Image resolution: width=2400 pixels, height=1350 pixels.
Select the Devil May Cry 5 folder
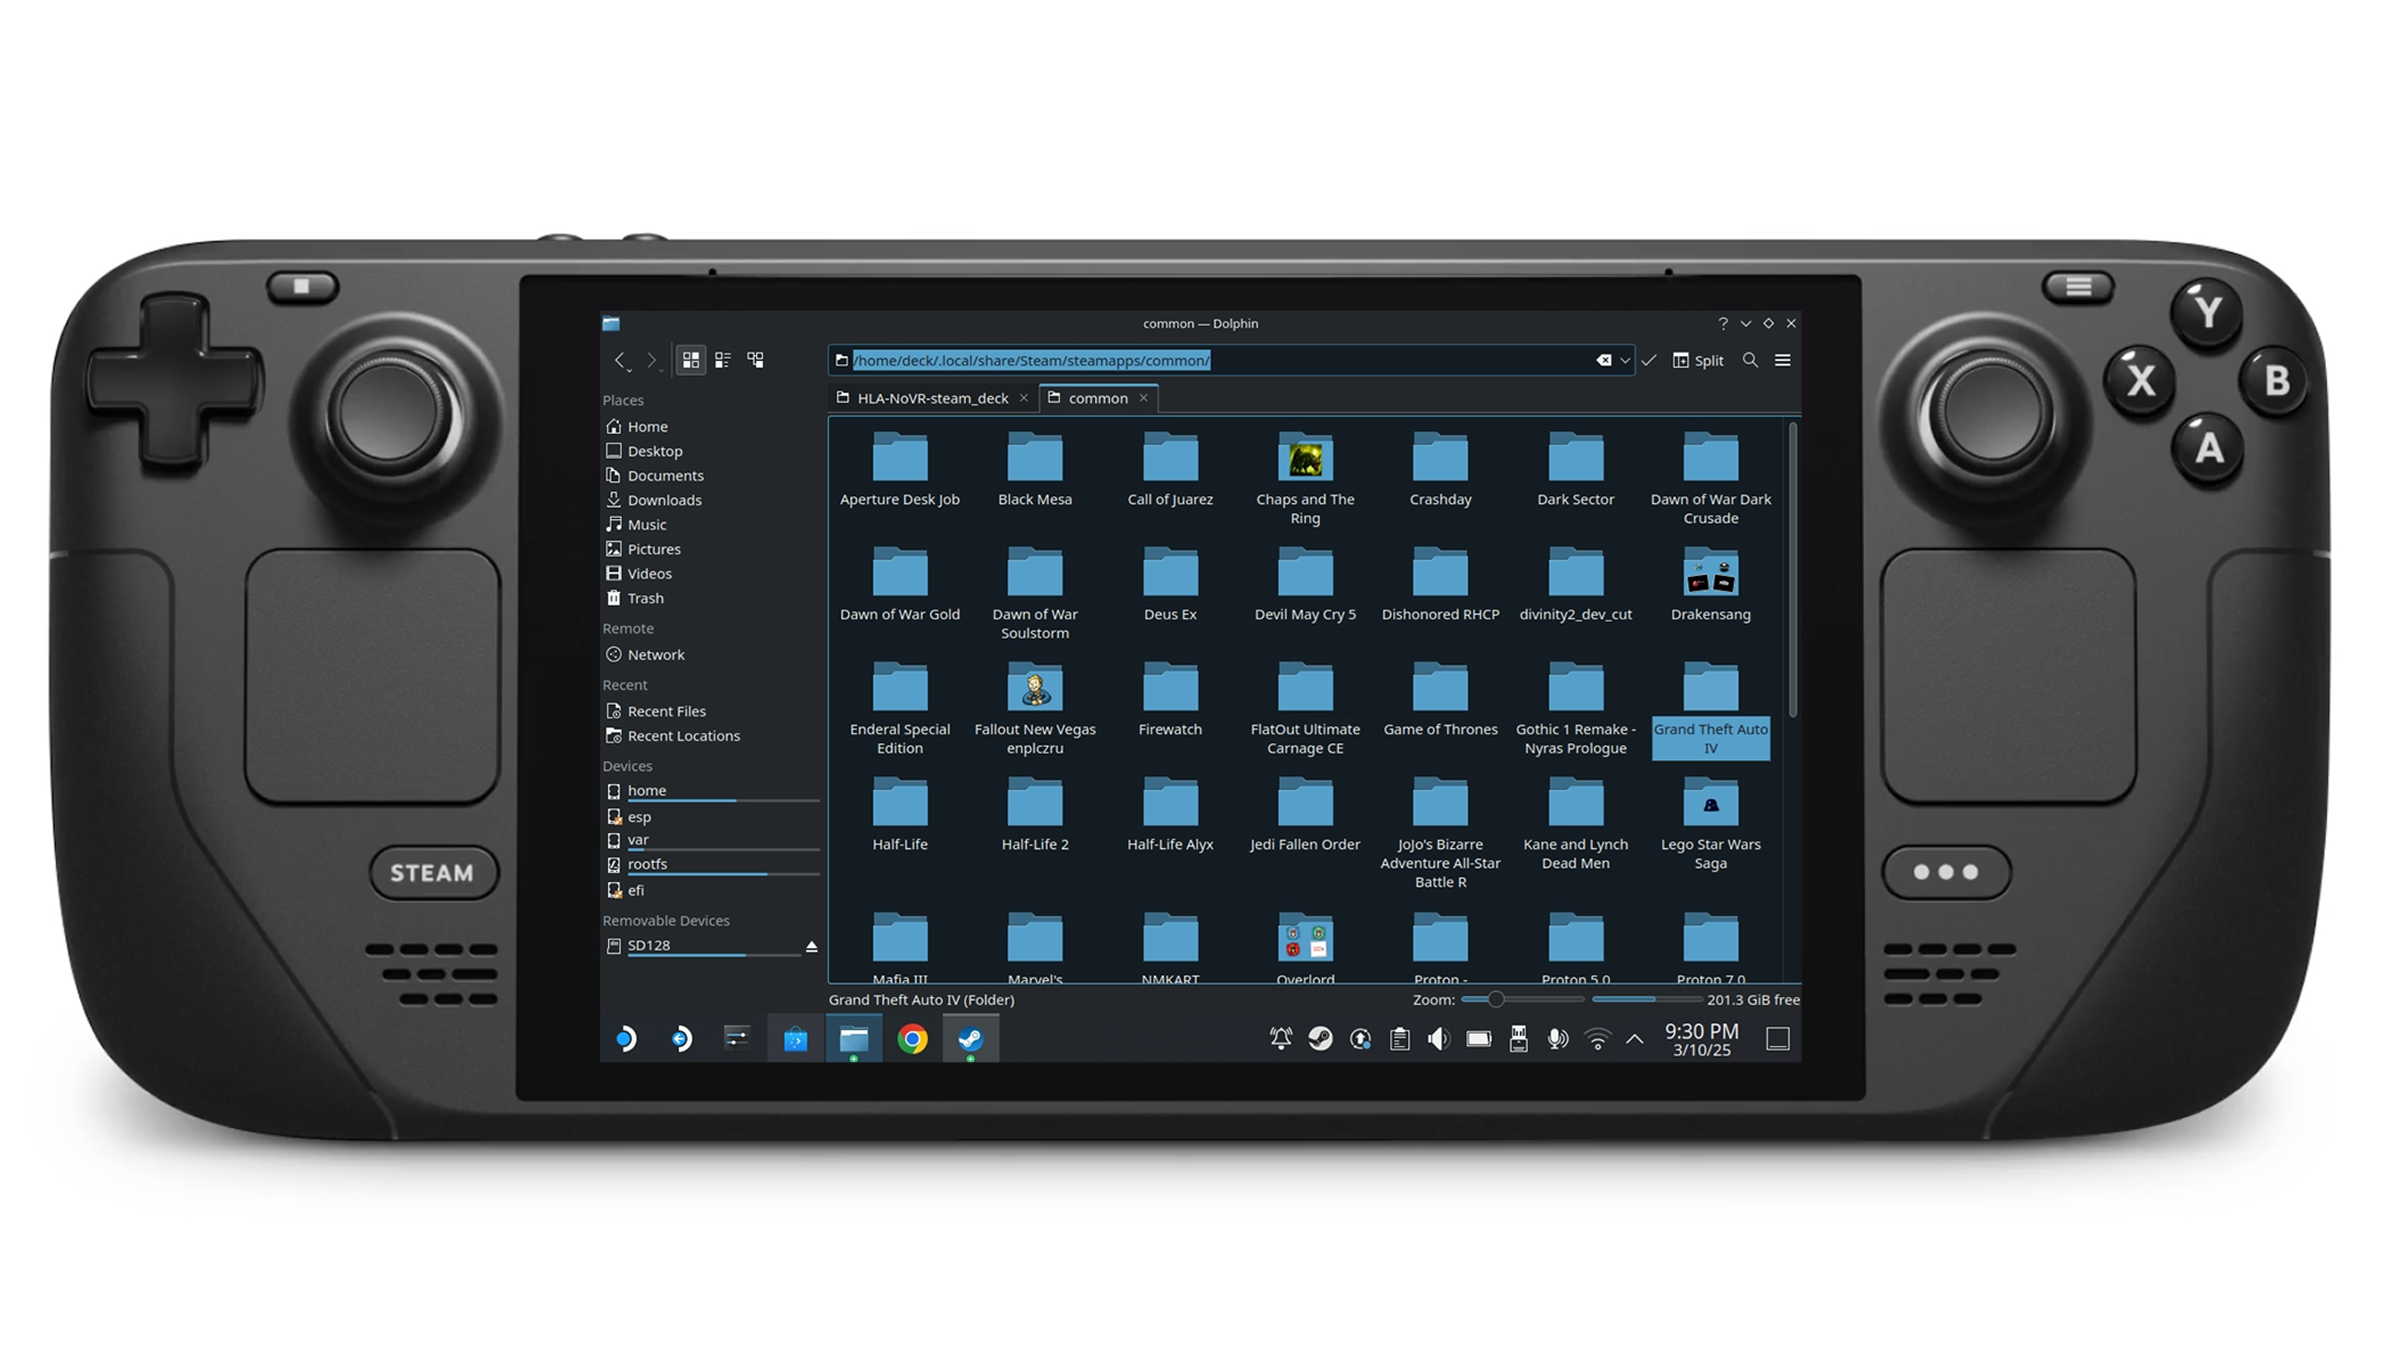(1305, 586)
